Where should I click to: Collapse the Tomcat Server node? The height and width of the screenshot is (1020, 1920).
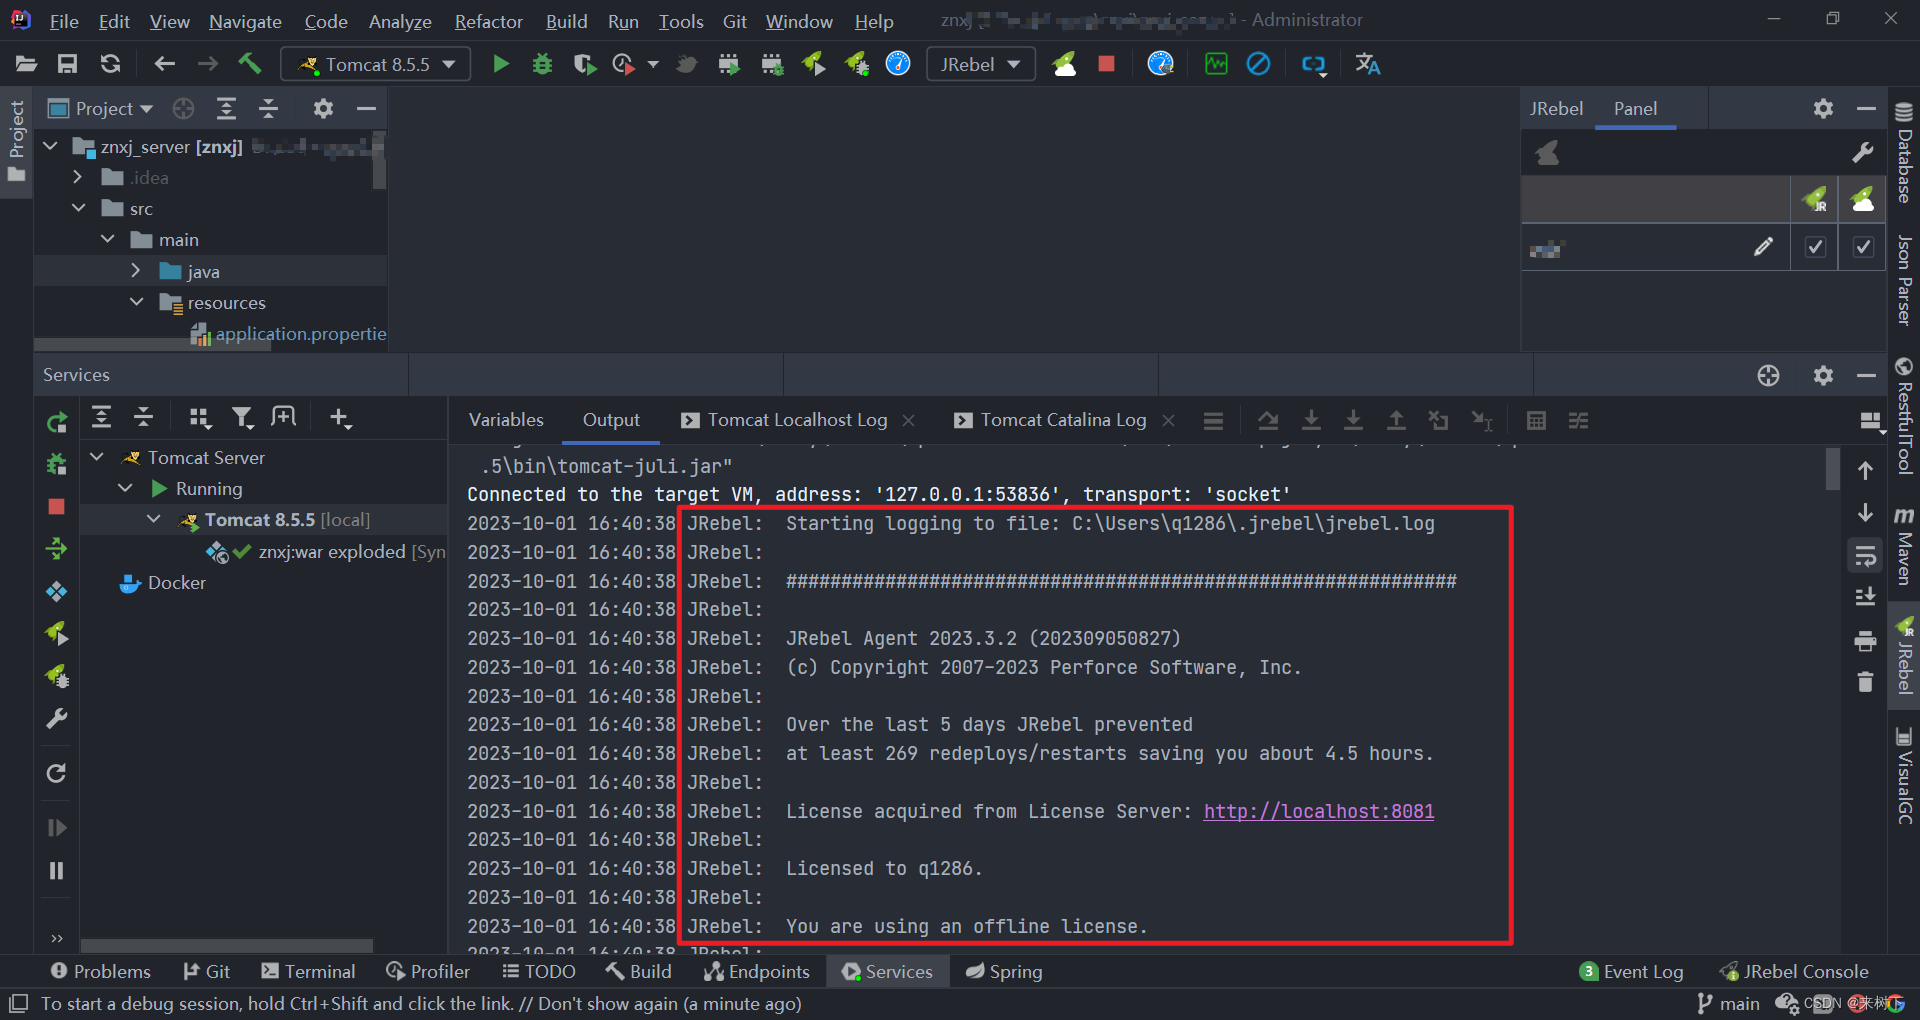click(97, 457)
